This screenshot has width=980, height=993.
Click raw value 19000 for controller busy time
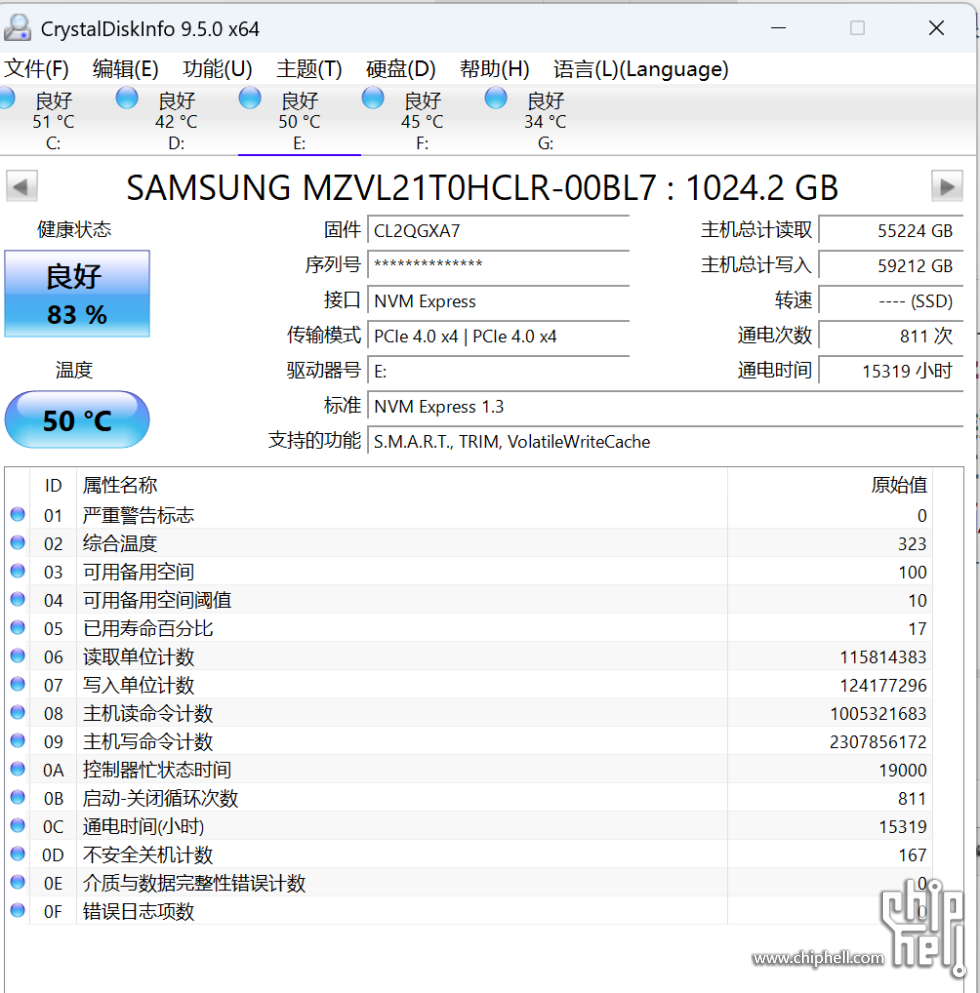click(x=903, y=770)
